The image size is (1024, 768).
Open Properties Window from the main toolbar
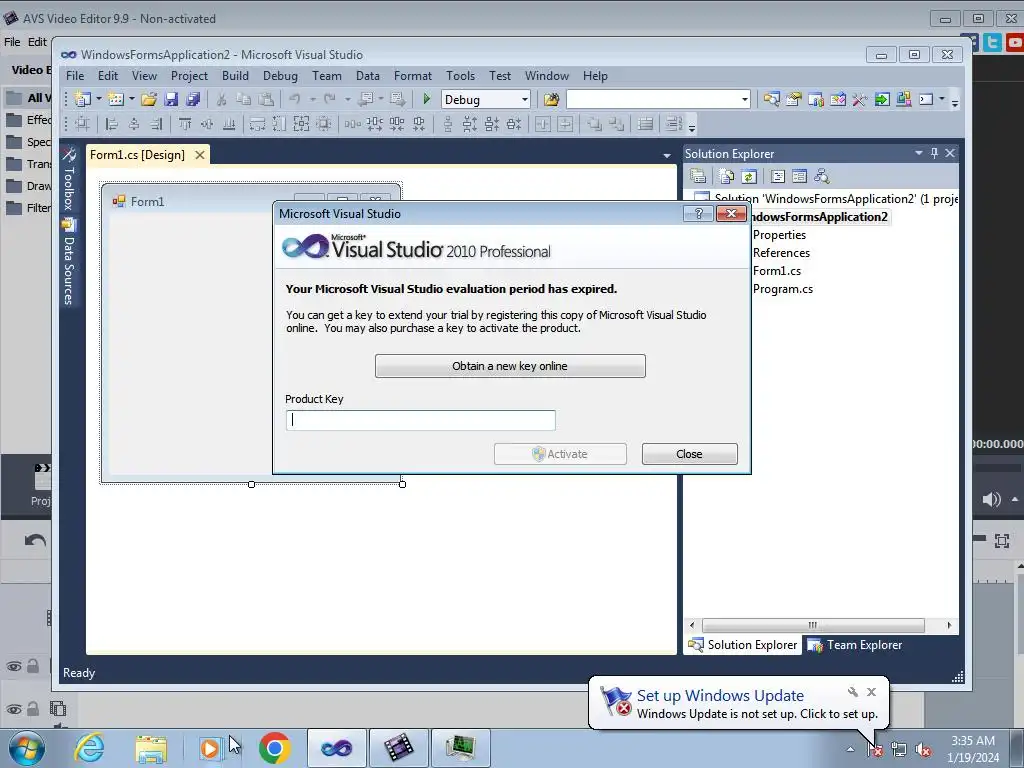pyautogui.click(x=793, y=99)
